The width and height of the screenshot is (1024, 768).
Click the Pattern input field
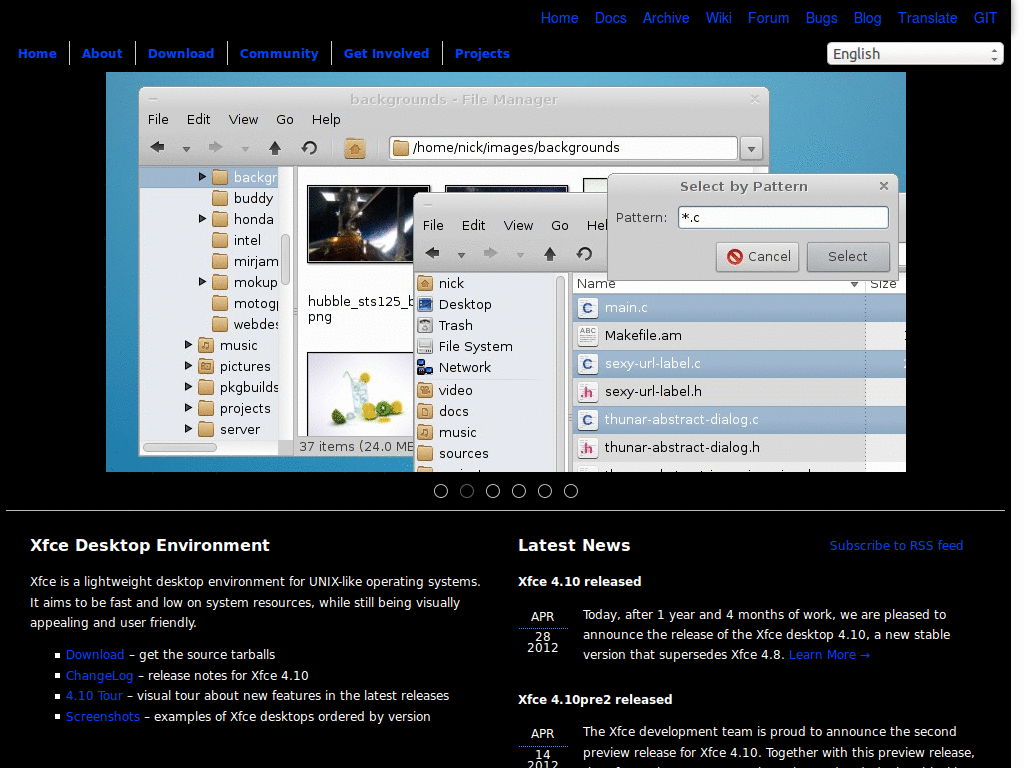point(783,217)
